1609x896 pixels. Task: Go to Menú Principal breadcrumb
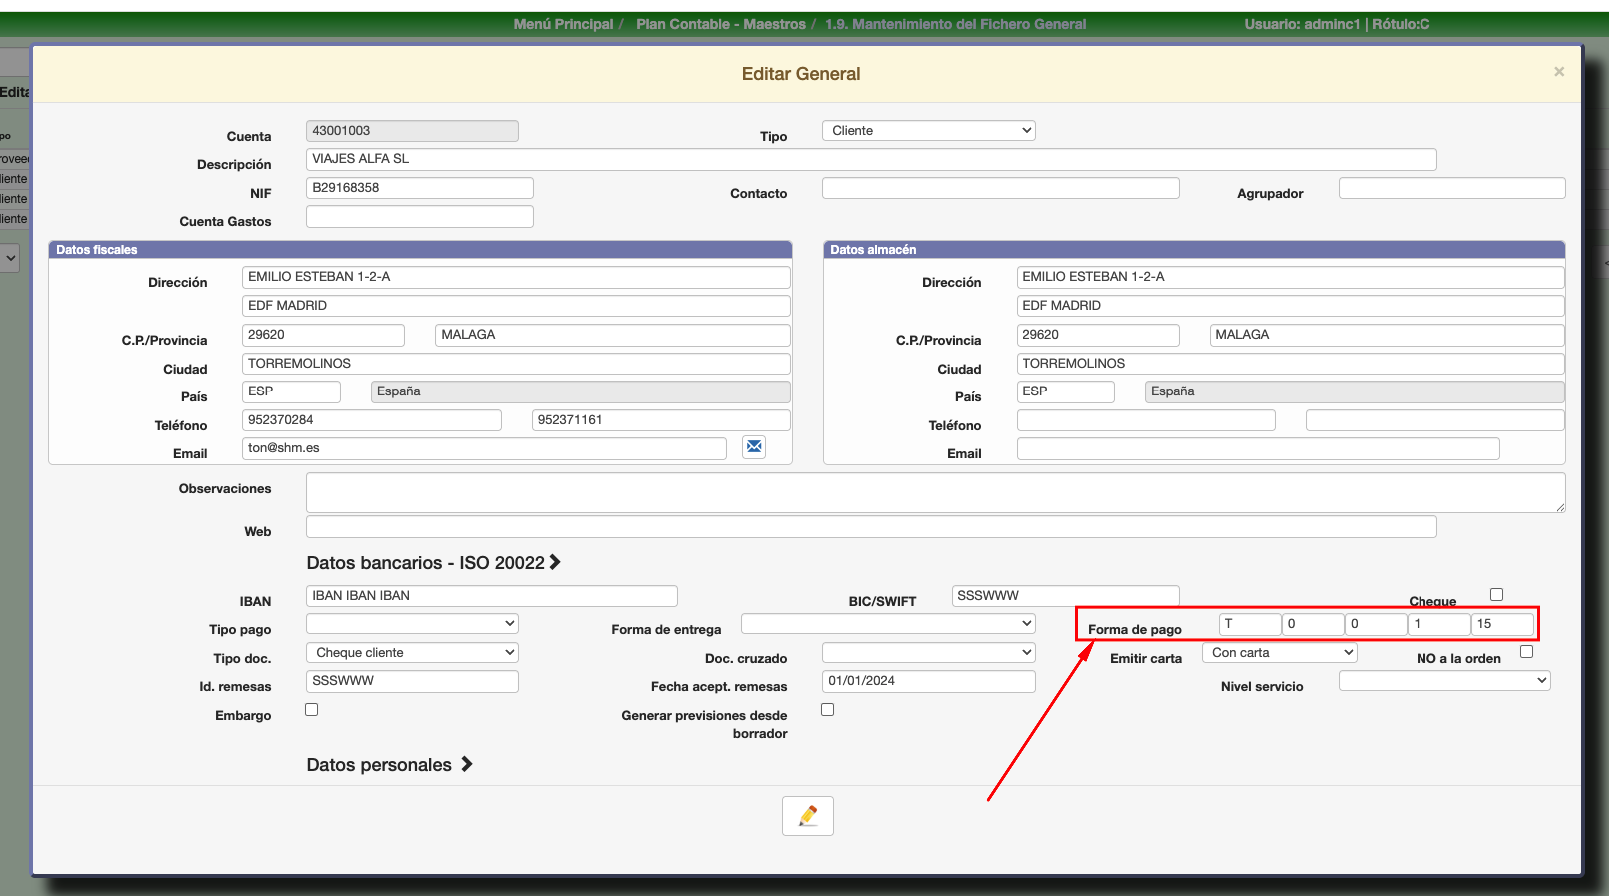tap(563, 24)
